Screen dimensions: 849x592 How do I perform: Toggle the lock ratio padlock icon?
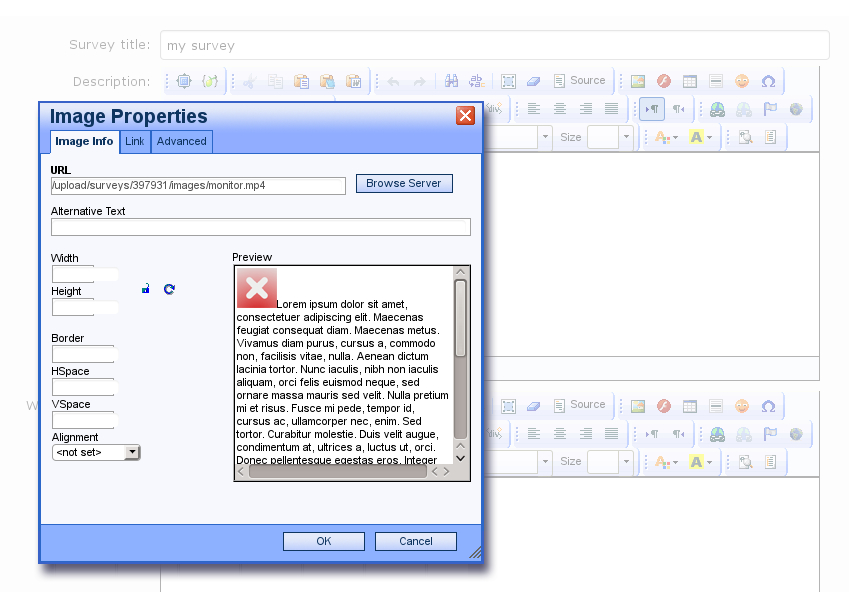pyautogui.click(x=146, y=289)
